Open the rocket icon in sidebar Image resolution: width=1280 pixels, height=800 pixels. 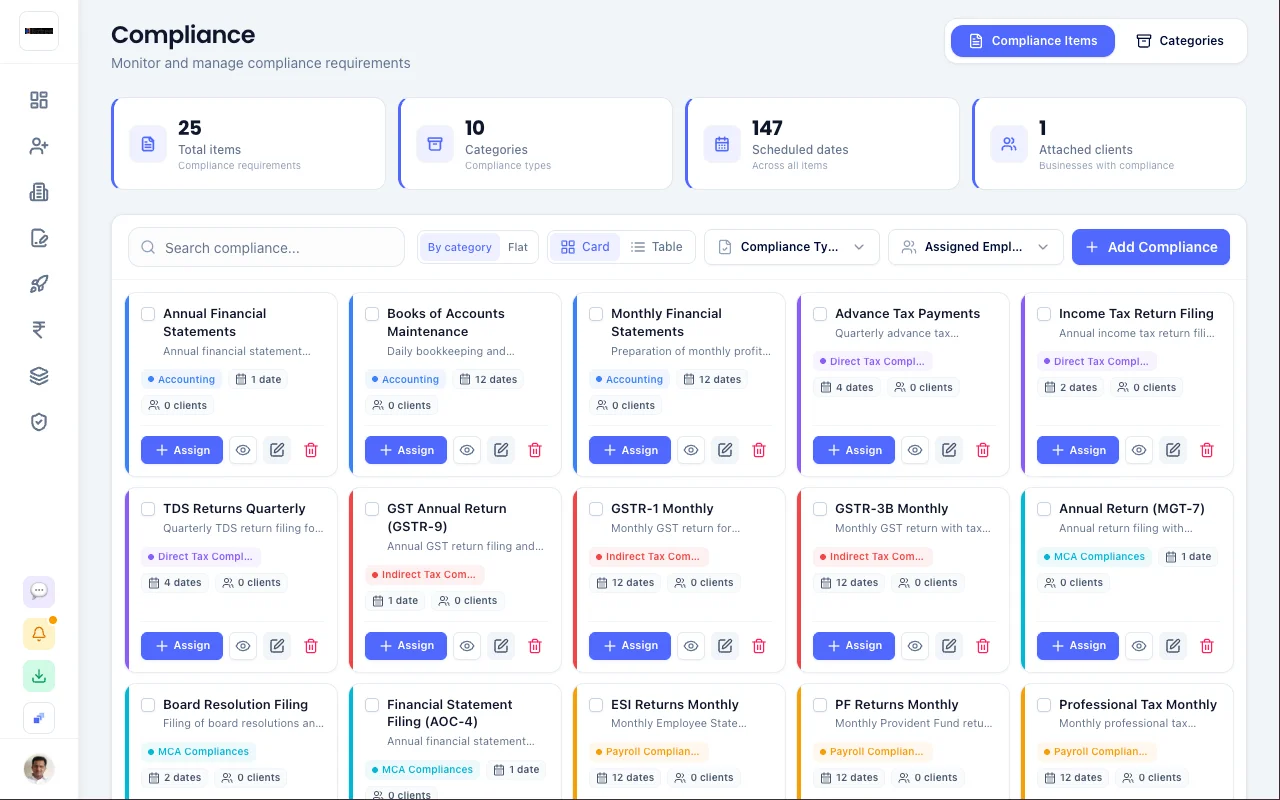pos(39,284)
